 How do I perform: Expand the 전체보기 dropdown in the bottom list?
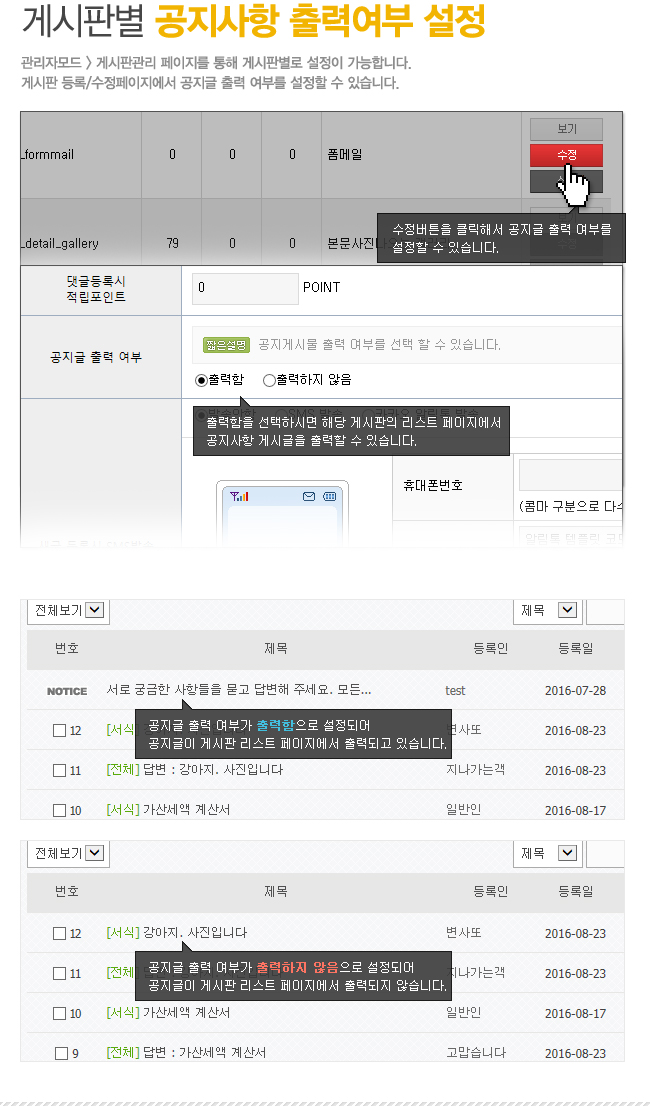pyautogui.click(x=69, y=853)
